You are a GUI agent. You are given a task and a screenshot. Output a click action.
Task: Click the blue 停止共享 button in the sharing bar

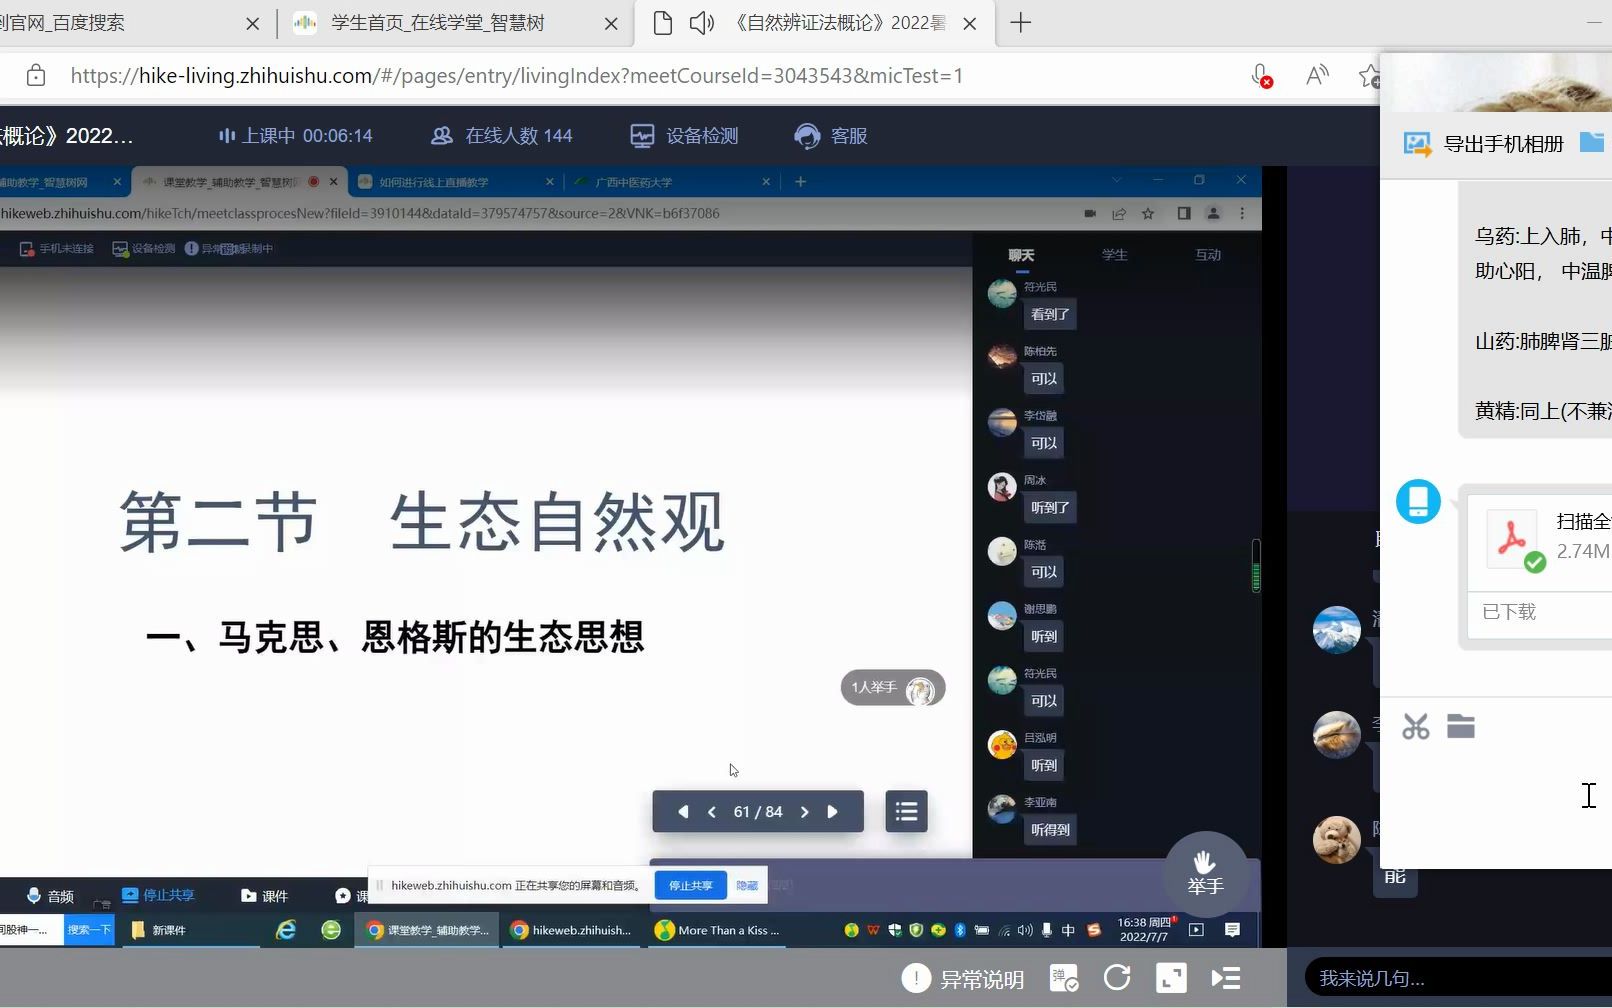click(x=690, y=885)
